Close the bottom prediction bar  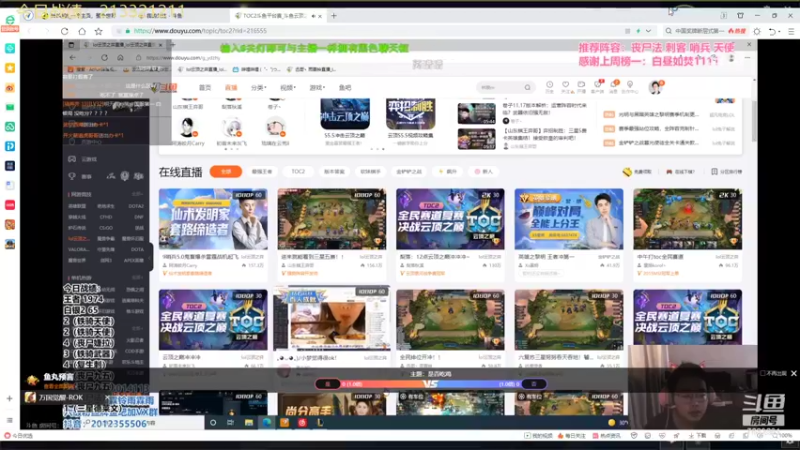(794, 373)
